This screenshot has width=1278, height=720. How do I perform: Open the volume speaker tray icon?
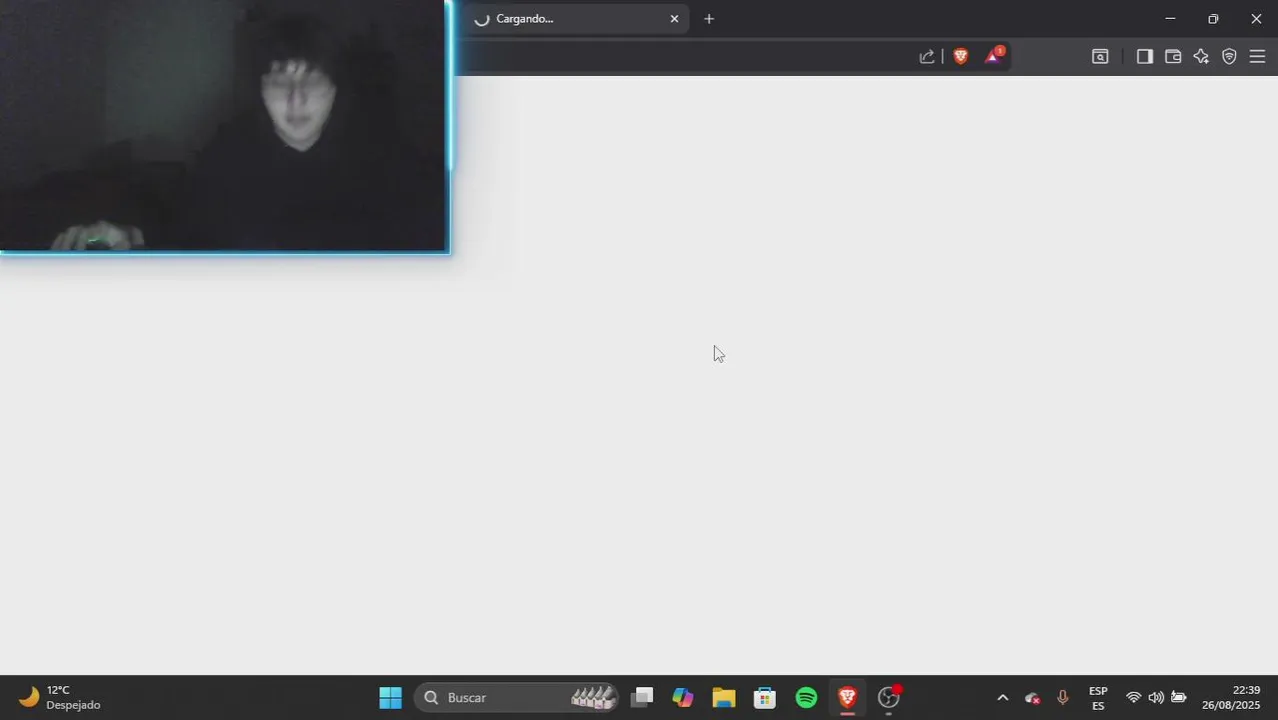point(1156,698)
